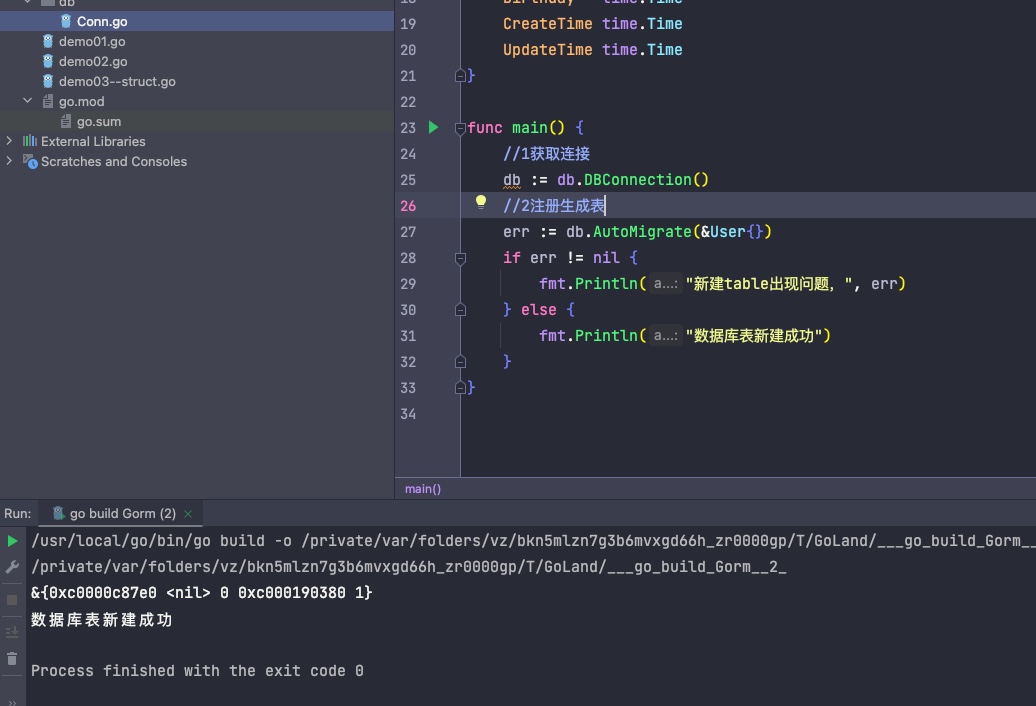This screenshot has height=706, width=1036.
Task: Open demo01.go file
Action: [x=92, y=42]
